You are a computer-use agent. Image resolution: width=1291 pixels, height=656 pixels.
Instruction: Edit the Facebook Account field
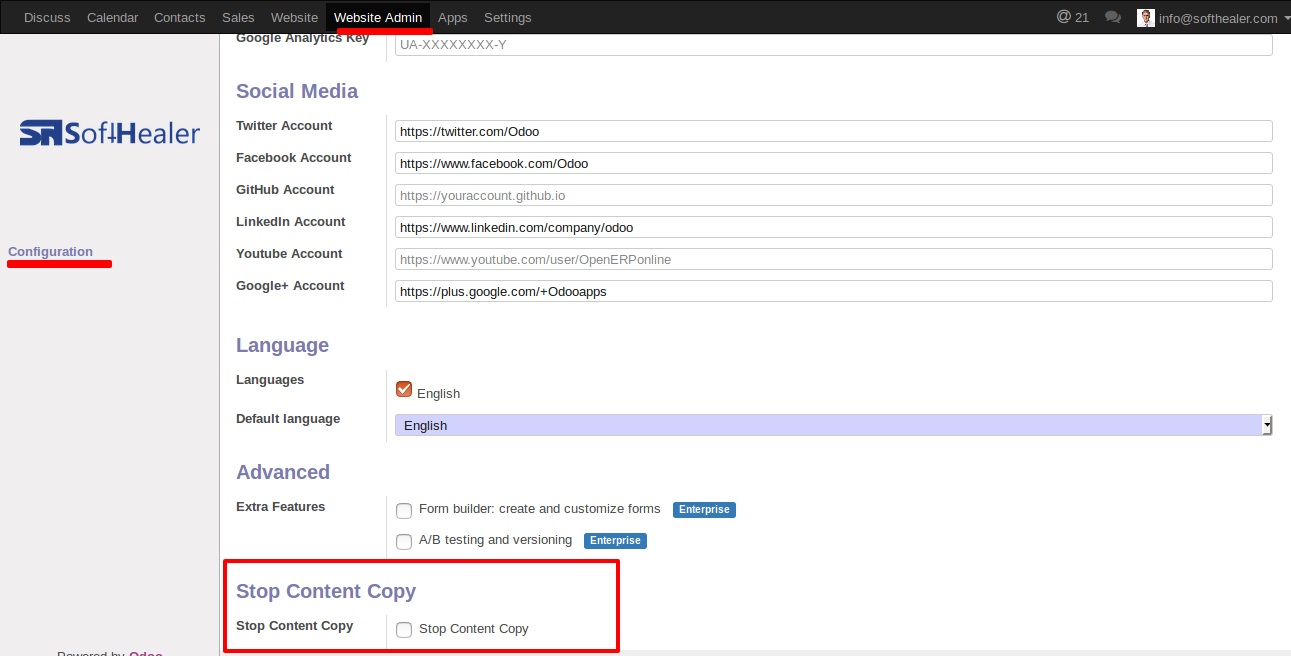tap(834, 163)
